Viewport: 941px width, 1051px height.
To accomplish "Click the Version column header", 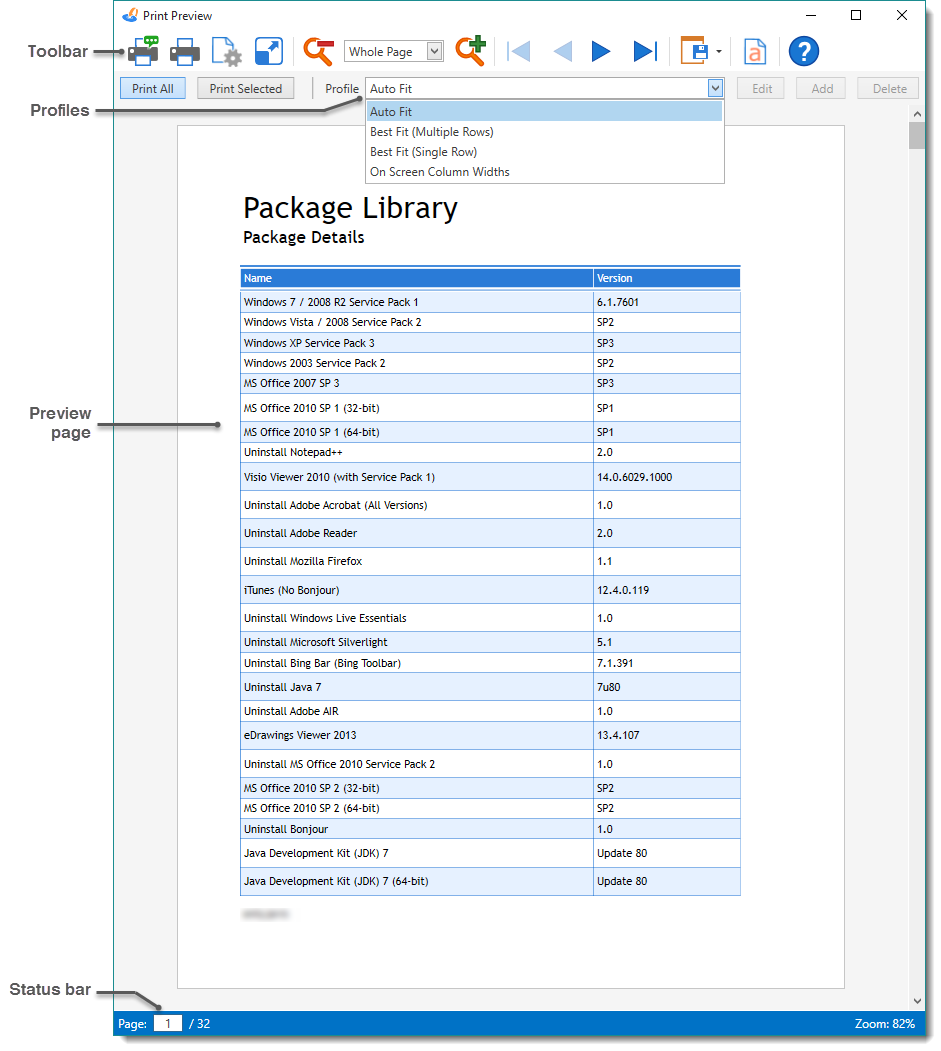I will (667, 278).
